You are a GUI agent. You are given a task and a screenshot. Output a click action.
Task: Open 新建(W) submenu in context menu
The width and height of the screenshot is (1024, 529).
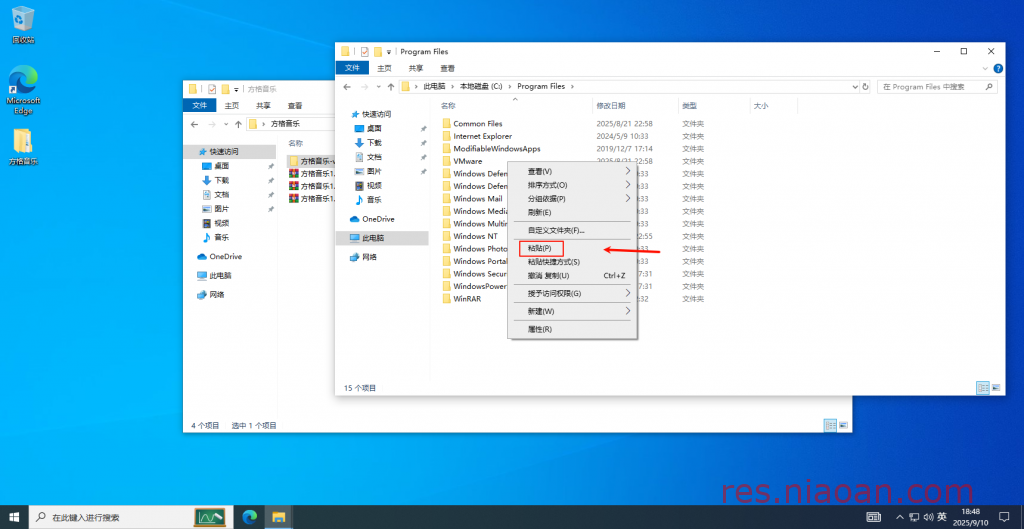[x=572, y=312]
